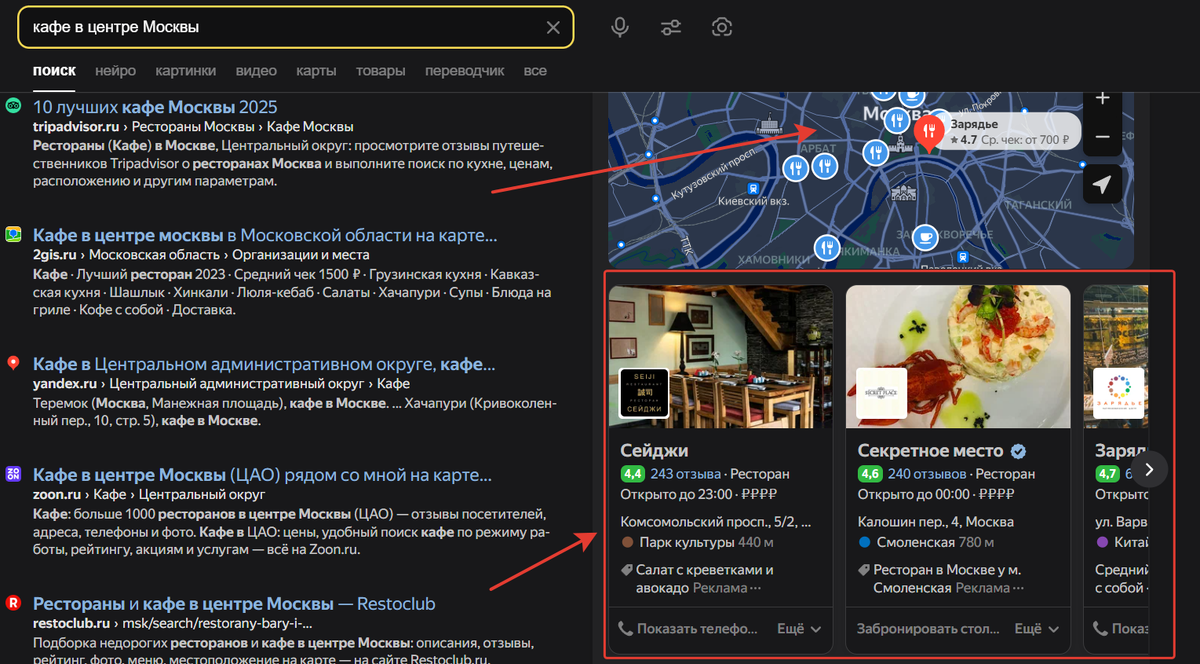Open the «Секретное место» card title
The width and height of the screenshot is (1200, 664).
pyautogui.click(x=930, y=450)
